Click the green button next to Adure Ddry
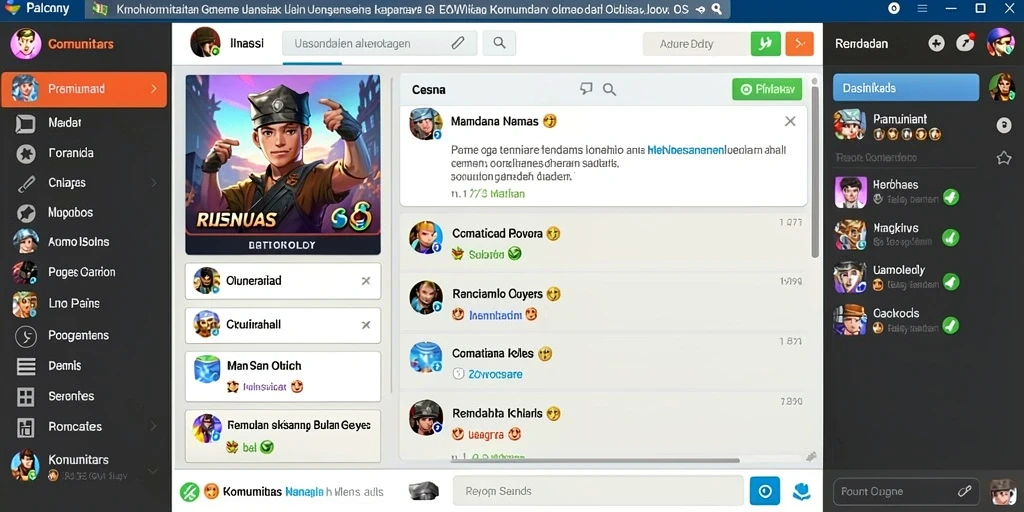 765,44
